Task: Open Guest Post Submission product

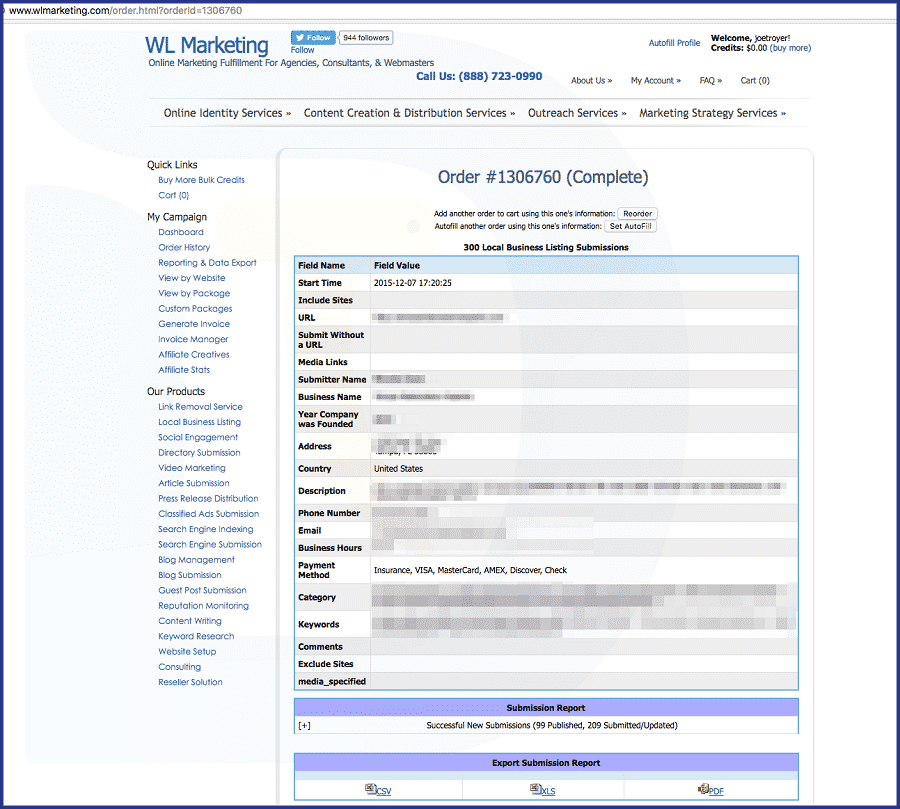Action: tap(202, 590)
